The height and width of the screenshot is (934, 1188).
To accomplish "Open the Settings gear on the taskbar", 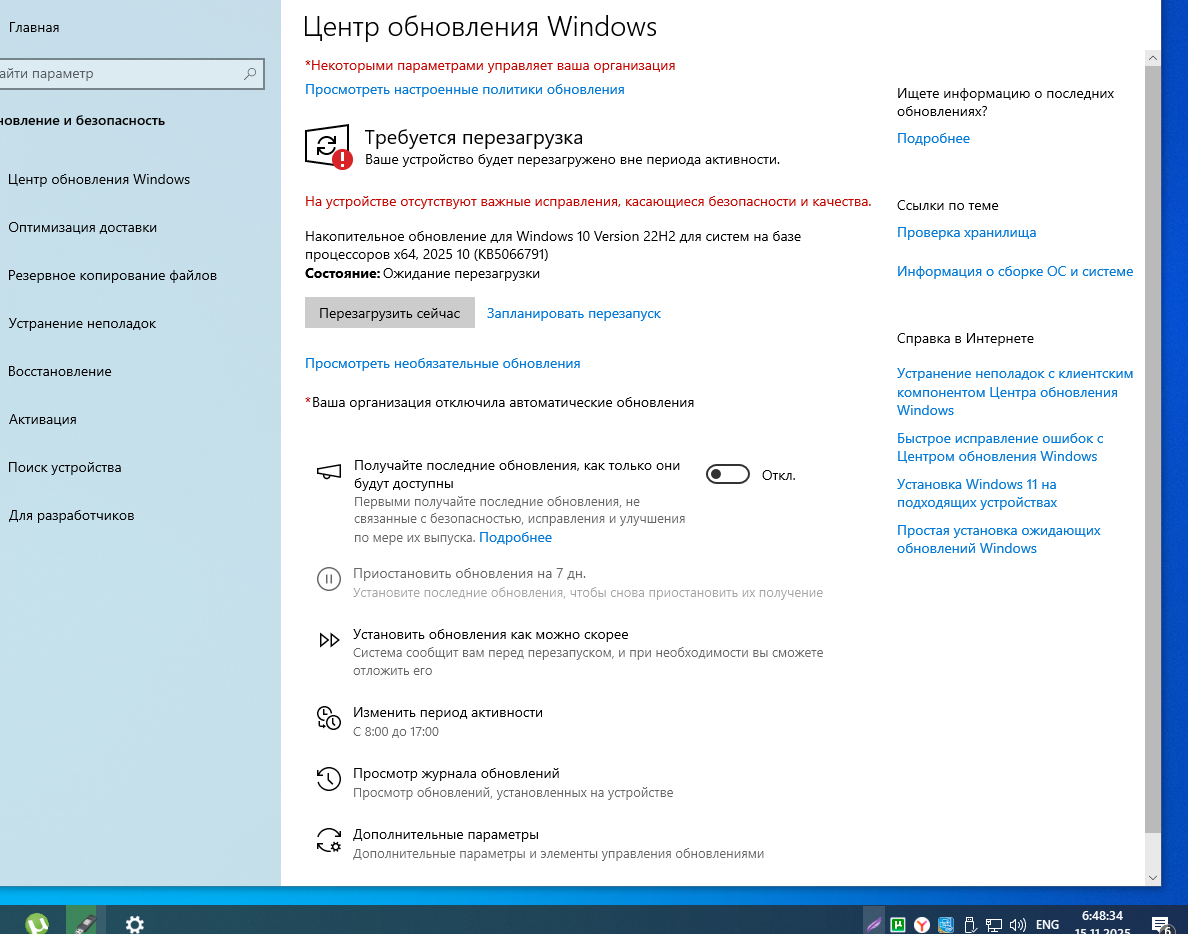I will pos(134,924).
